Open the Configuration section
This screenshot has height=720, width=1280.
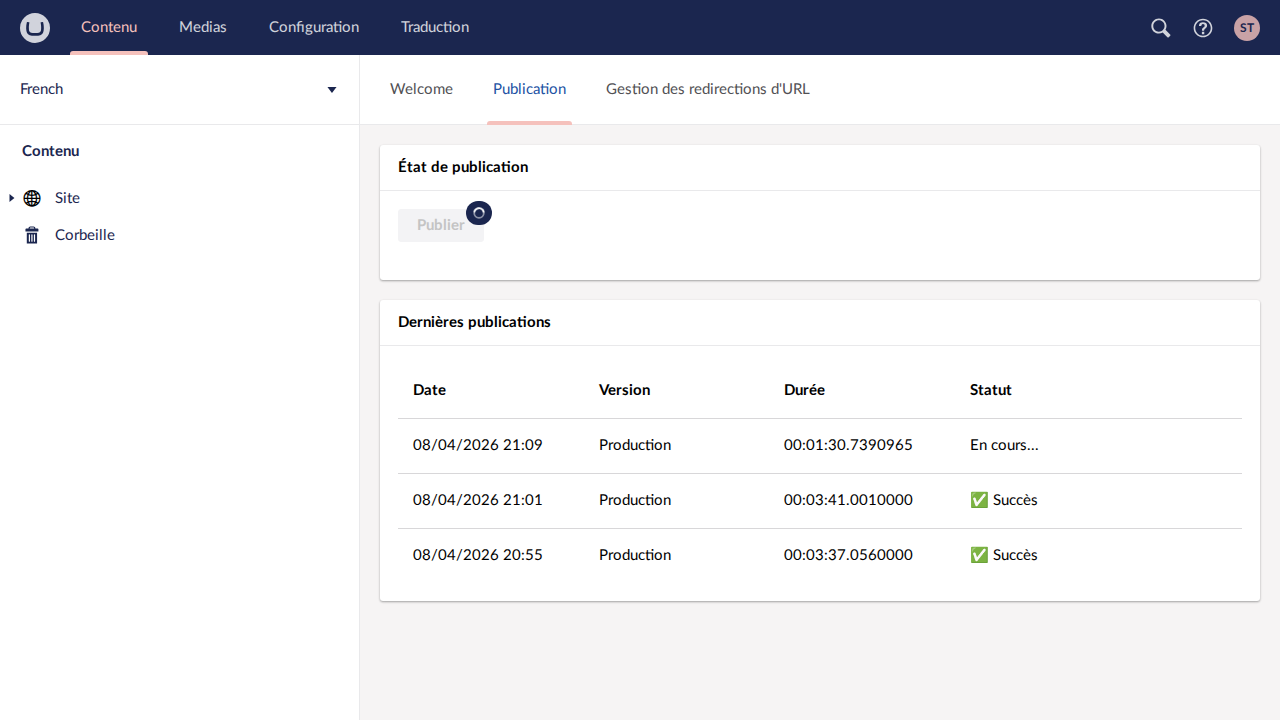314,27
